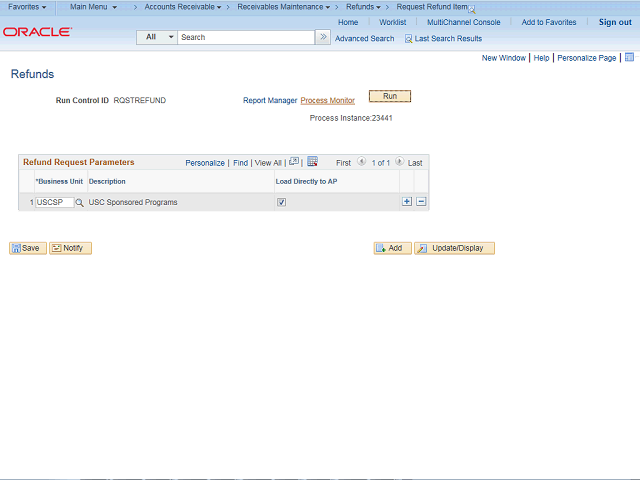Click 'USC Sponsored Programs' description text

pyautogui.click(x=133, y=202)
